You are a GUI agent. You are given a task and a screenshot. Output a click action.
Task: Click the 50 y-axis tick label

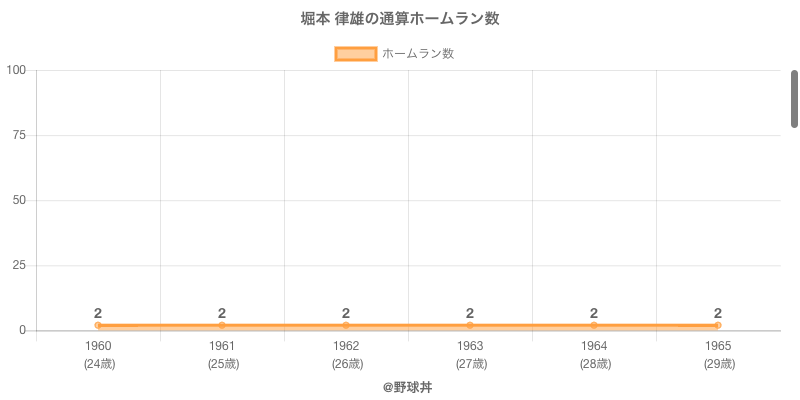(x=20, y=200)
